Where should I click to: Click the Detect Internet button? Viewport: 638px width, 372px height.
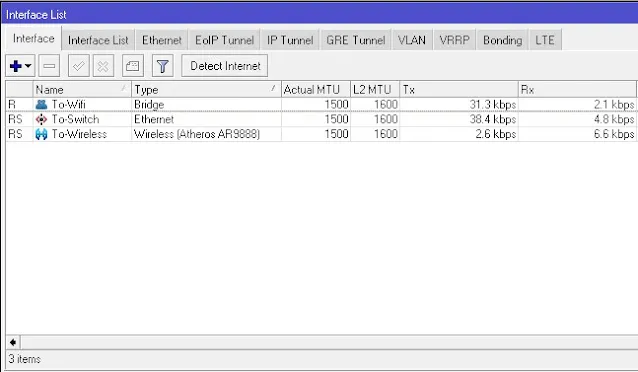tap(225, 66)
